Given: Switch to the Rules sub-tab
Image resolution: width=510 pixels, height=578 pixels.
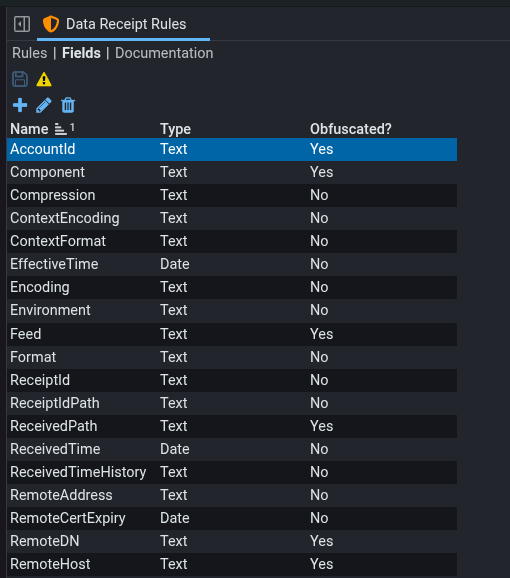Looking at the screenshot, I should coord(29,53).
